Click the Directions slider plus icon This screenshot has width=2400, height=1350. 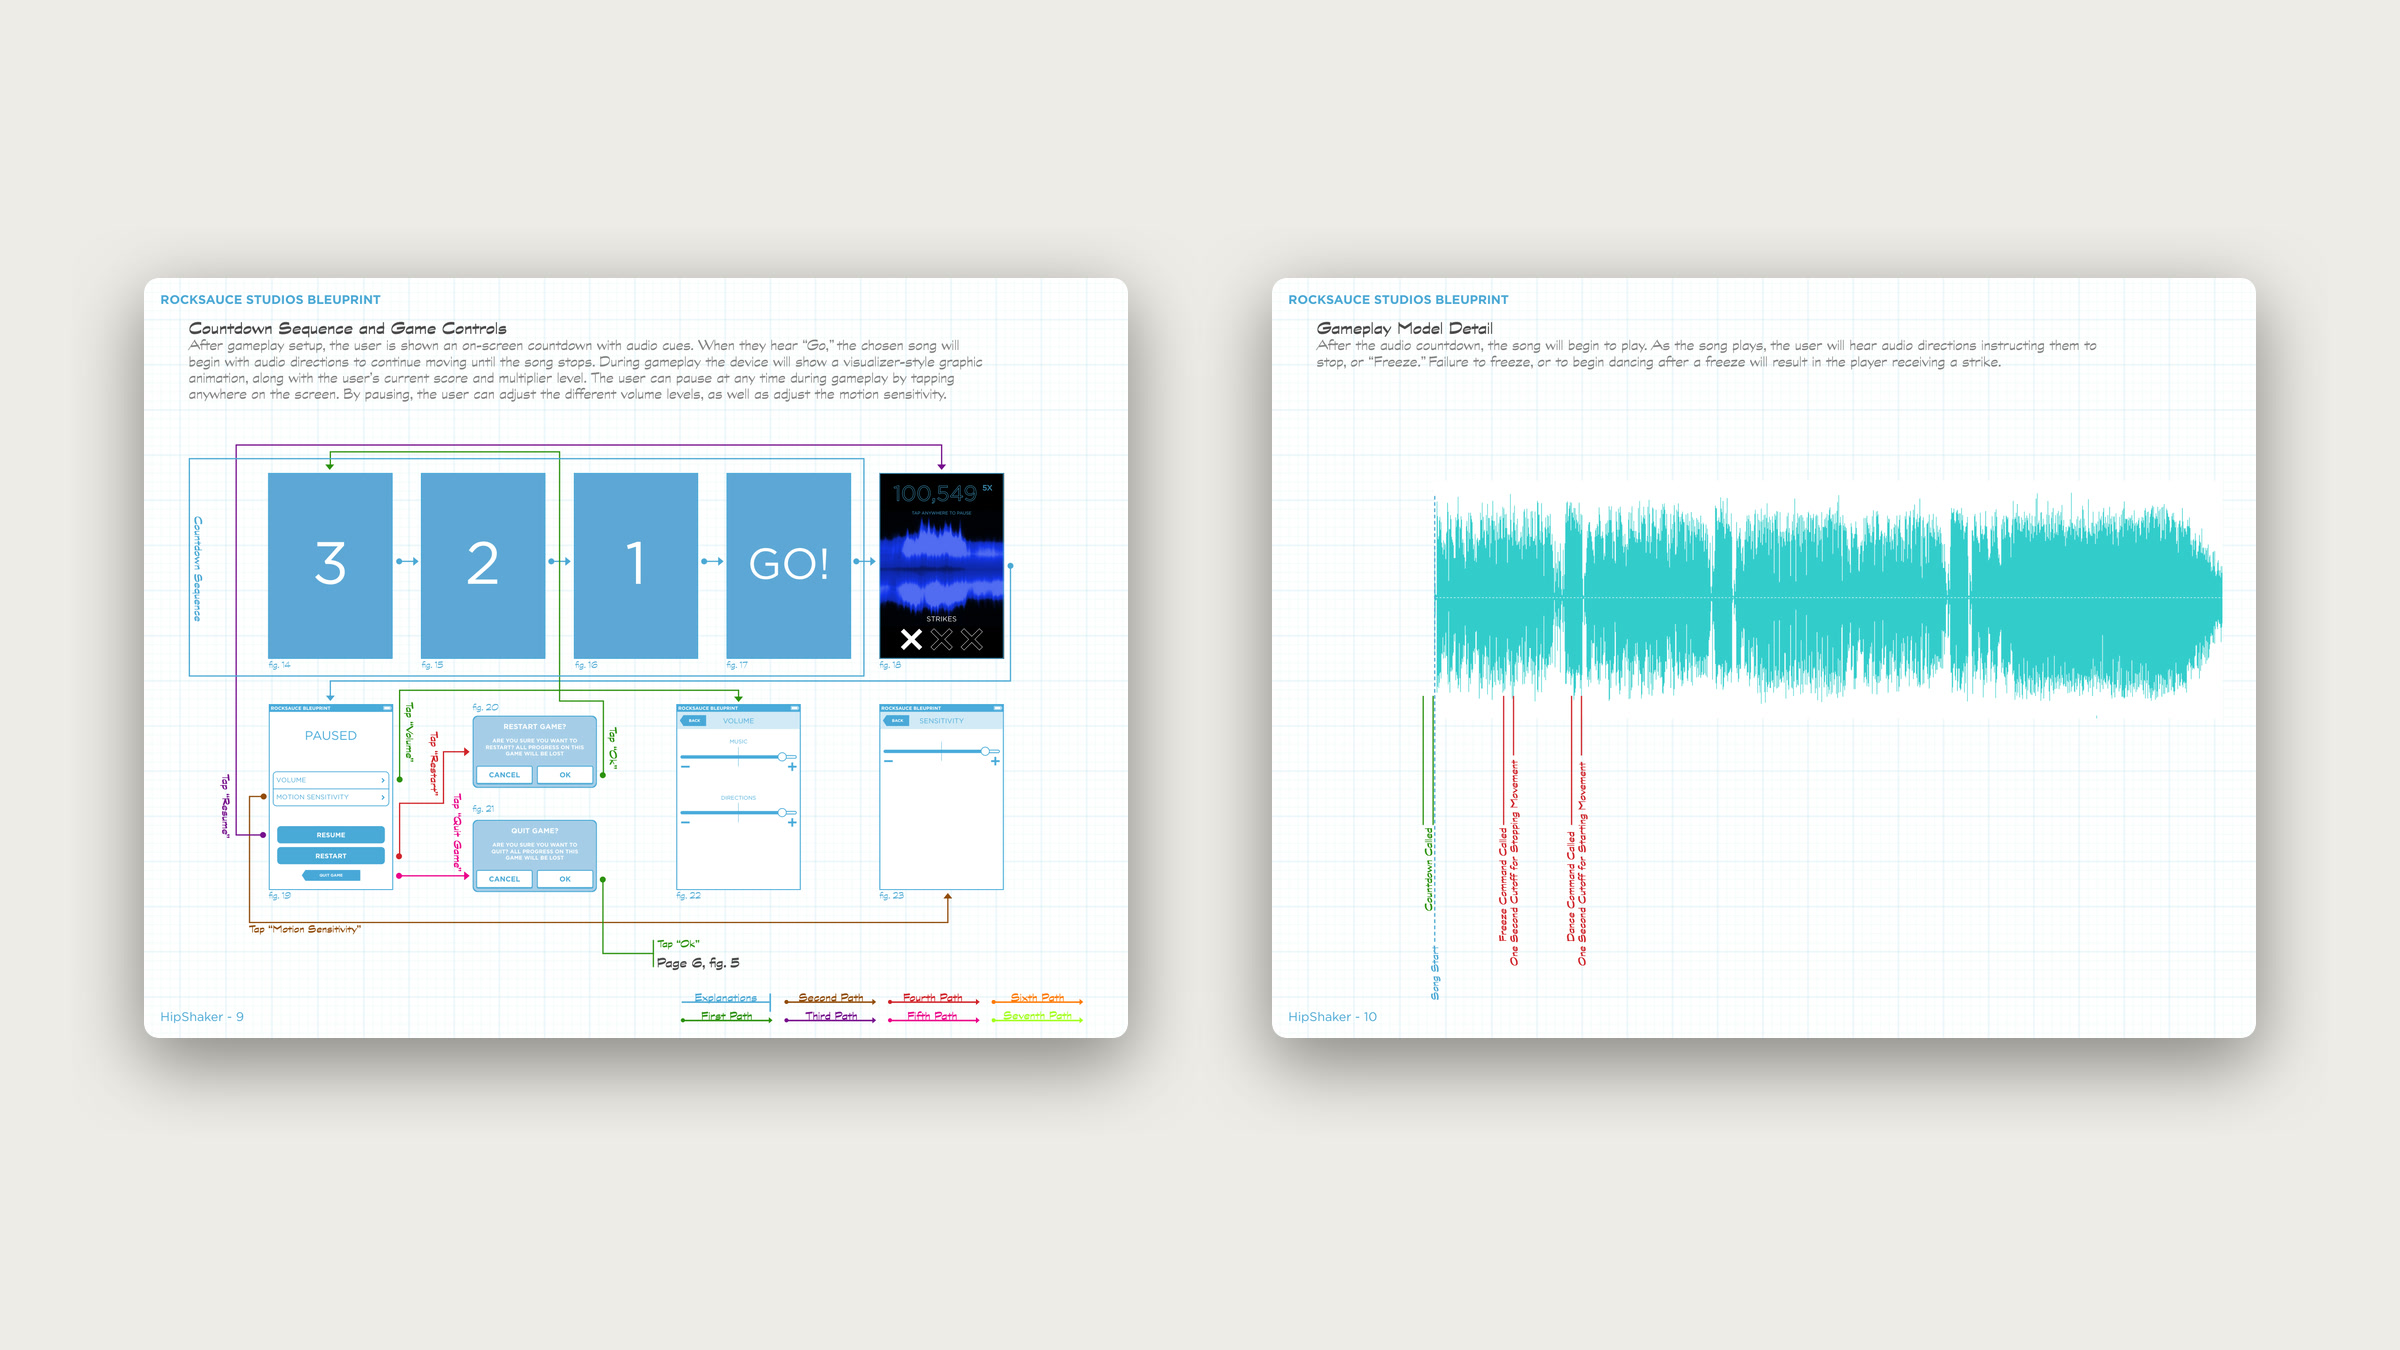point(792,823)
